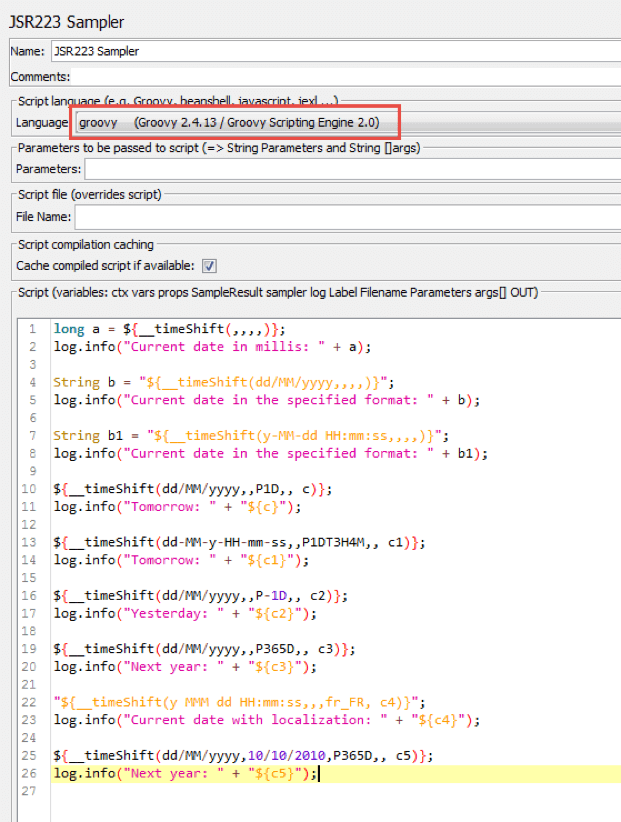The width and height of the screenshot is (621, 822).
Task: Click line 16 timeShift with P-1D
Action: coord(200,596)
